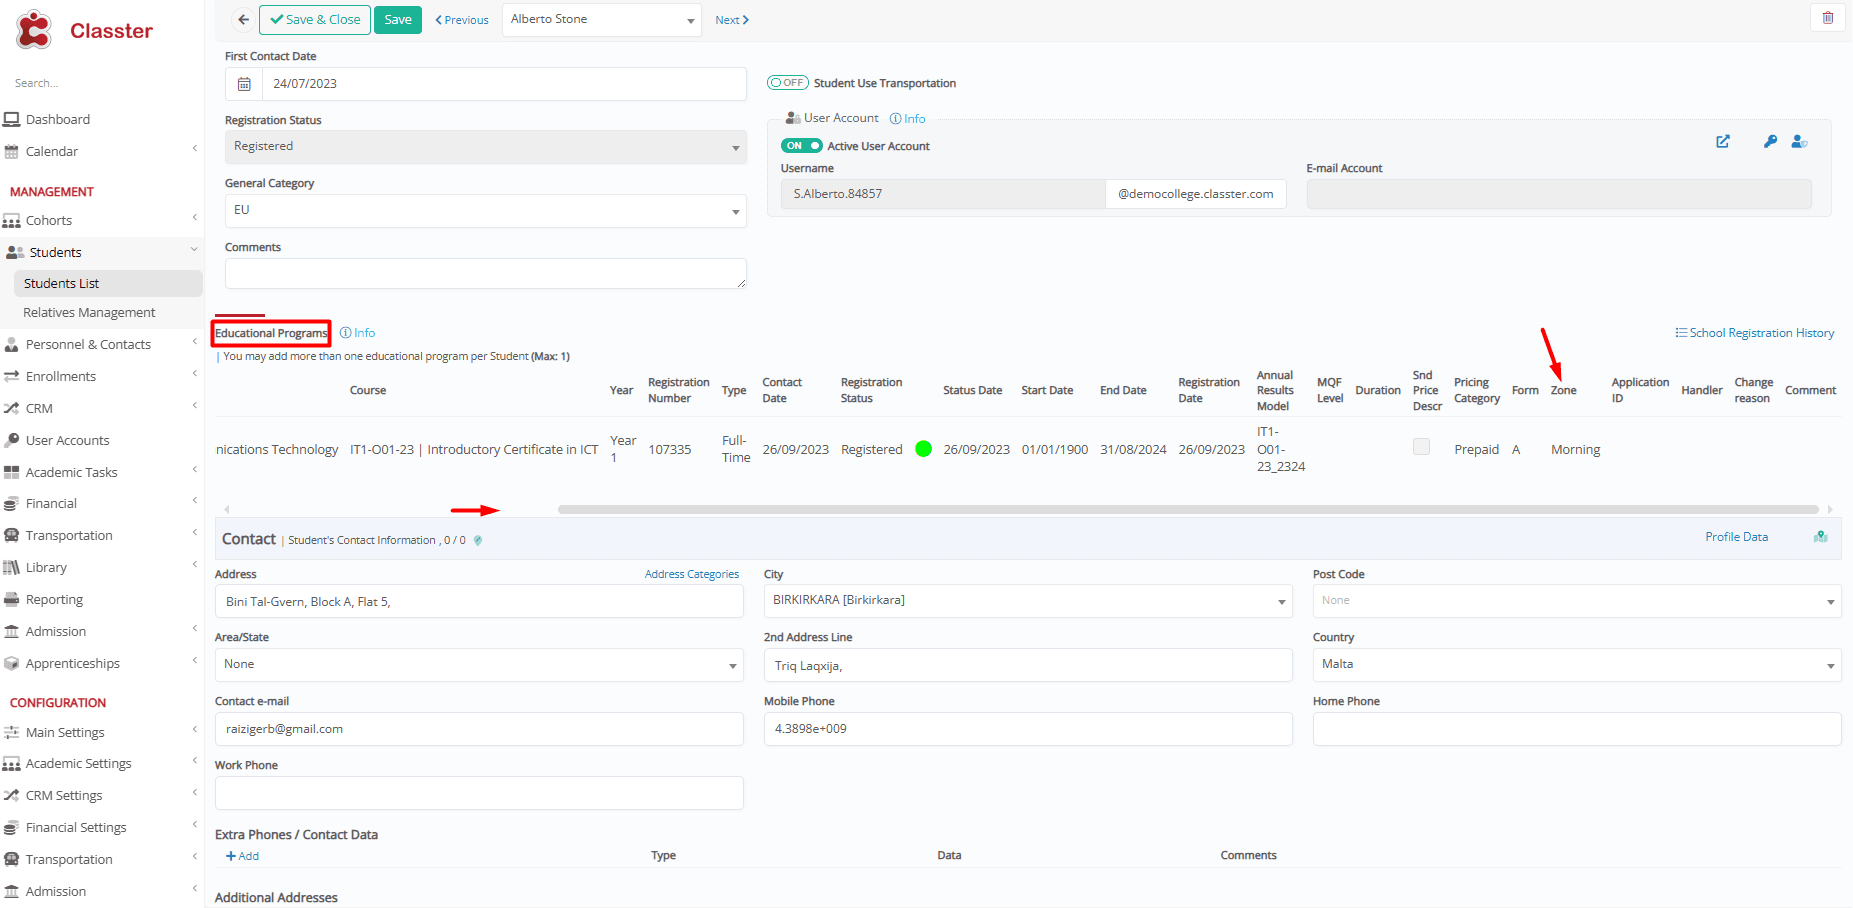The height and width of the screenshot is (908, 1853).
Task: Open the Post Code dropdown
Action: (x=1577, y=601)
